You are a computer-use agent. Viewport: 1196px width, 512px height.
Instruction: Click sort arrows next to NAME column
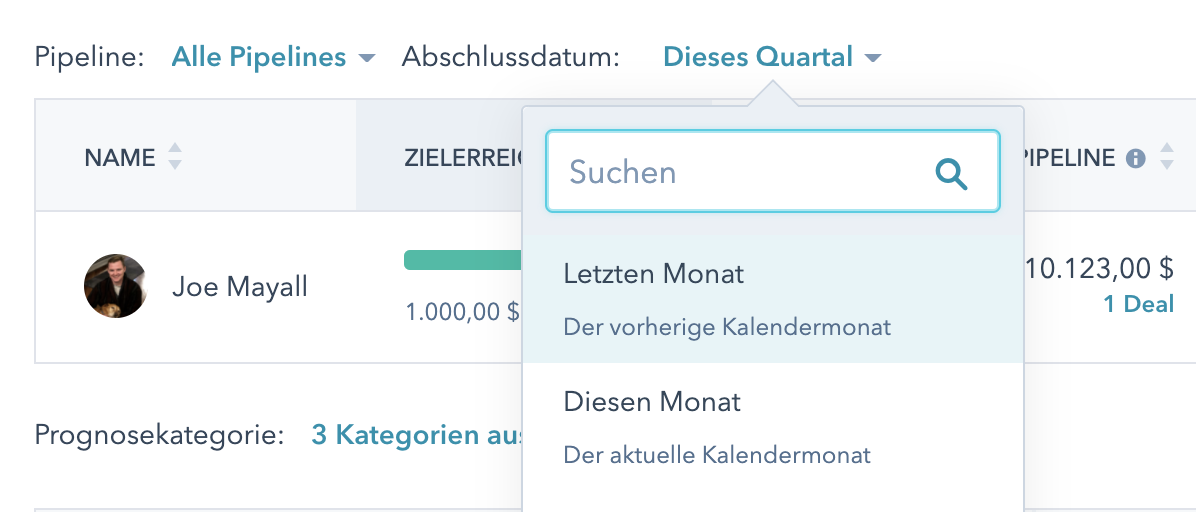coord(175,157)
